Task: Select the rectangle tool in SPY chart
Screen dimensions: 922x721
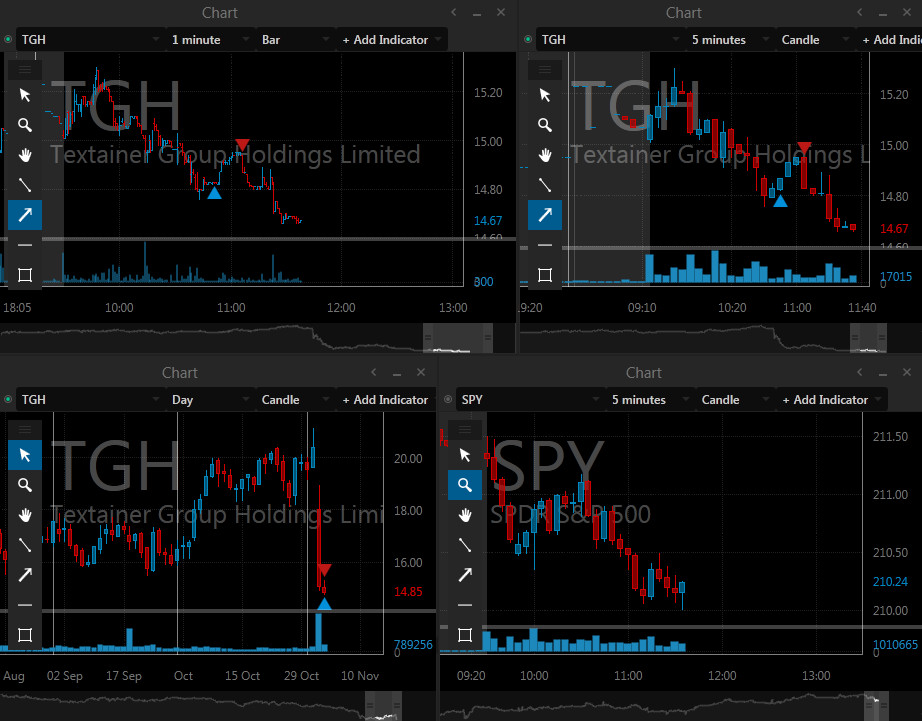Action: point(465,635)
